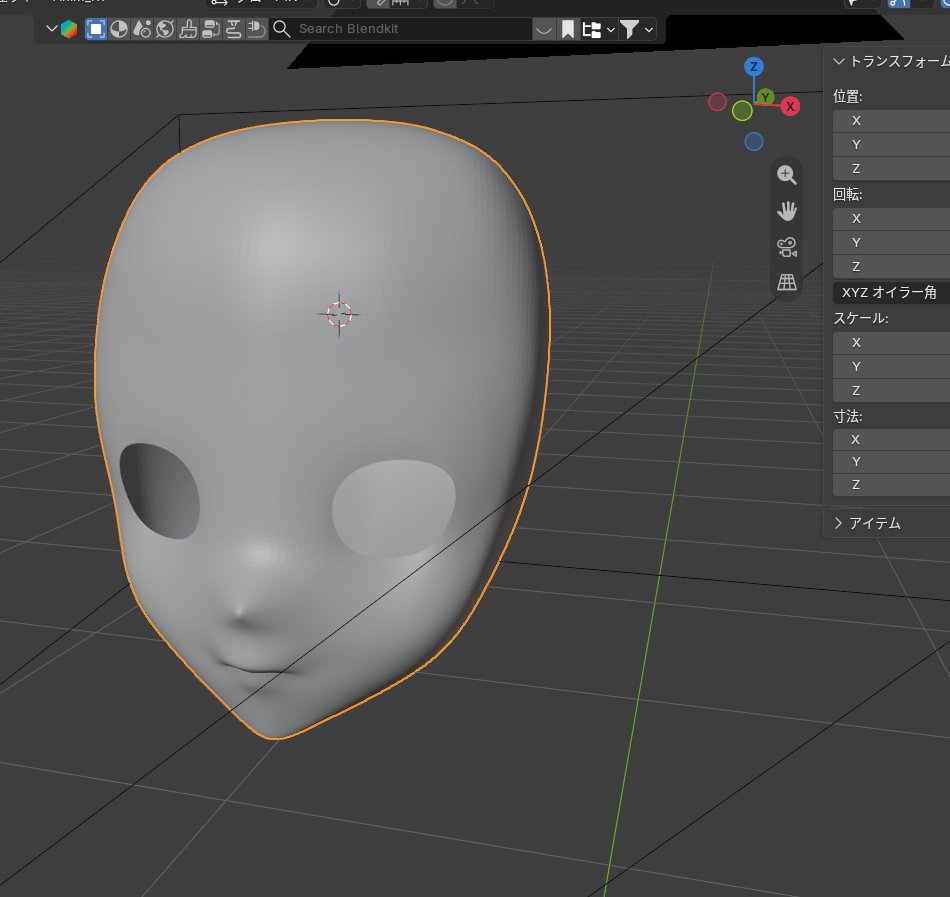950x897 pixels.
Task: Click the negative Y axis gizmo circle
Action: (742, 111)
